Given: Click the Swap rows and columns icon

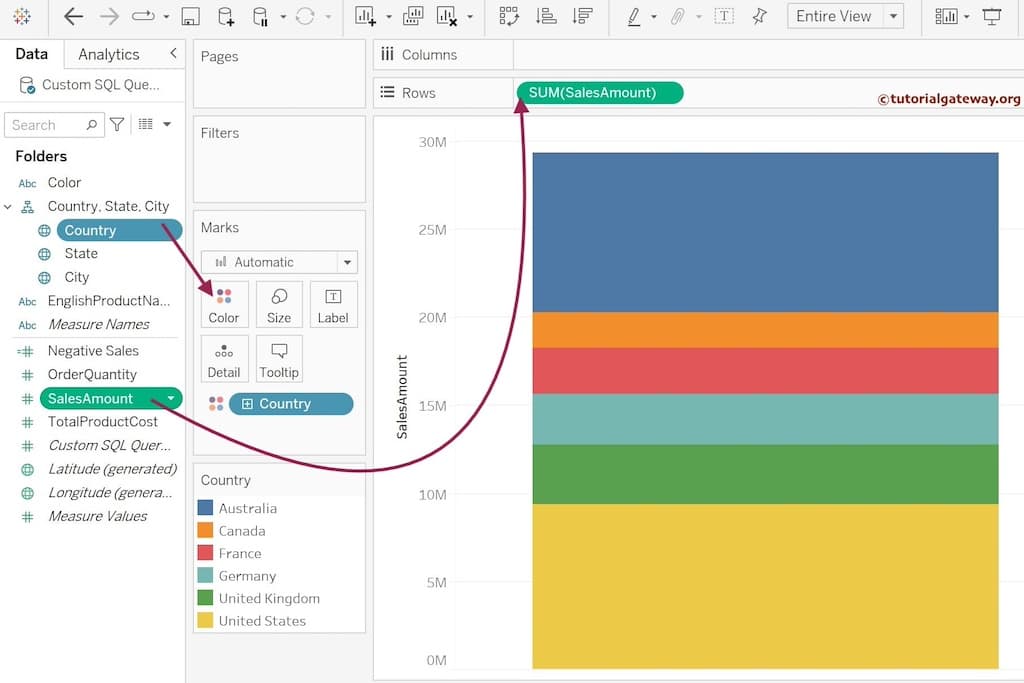Looking at the screenshot, I should tap(509, 16).
